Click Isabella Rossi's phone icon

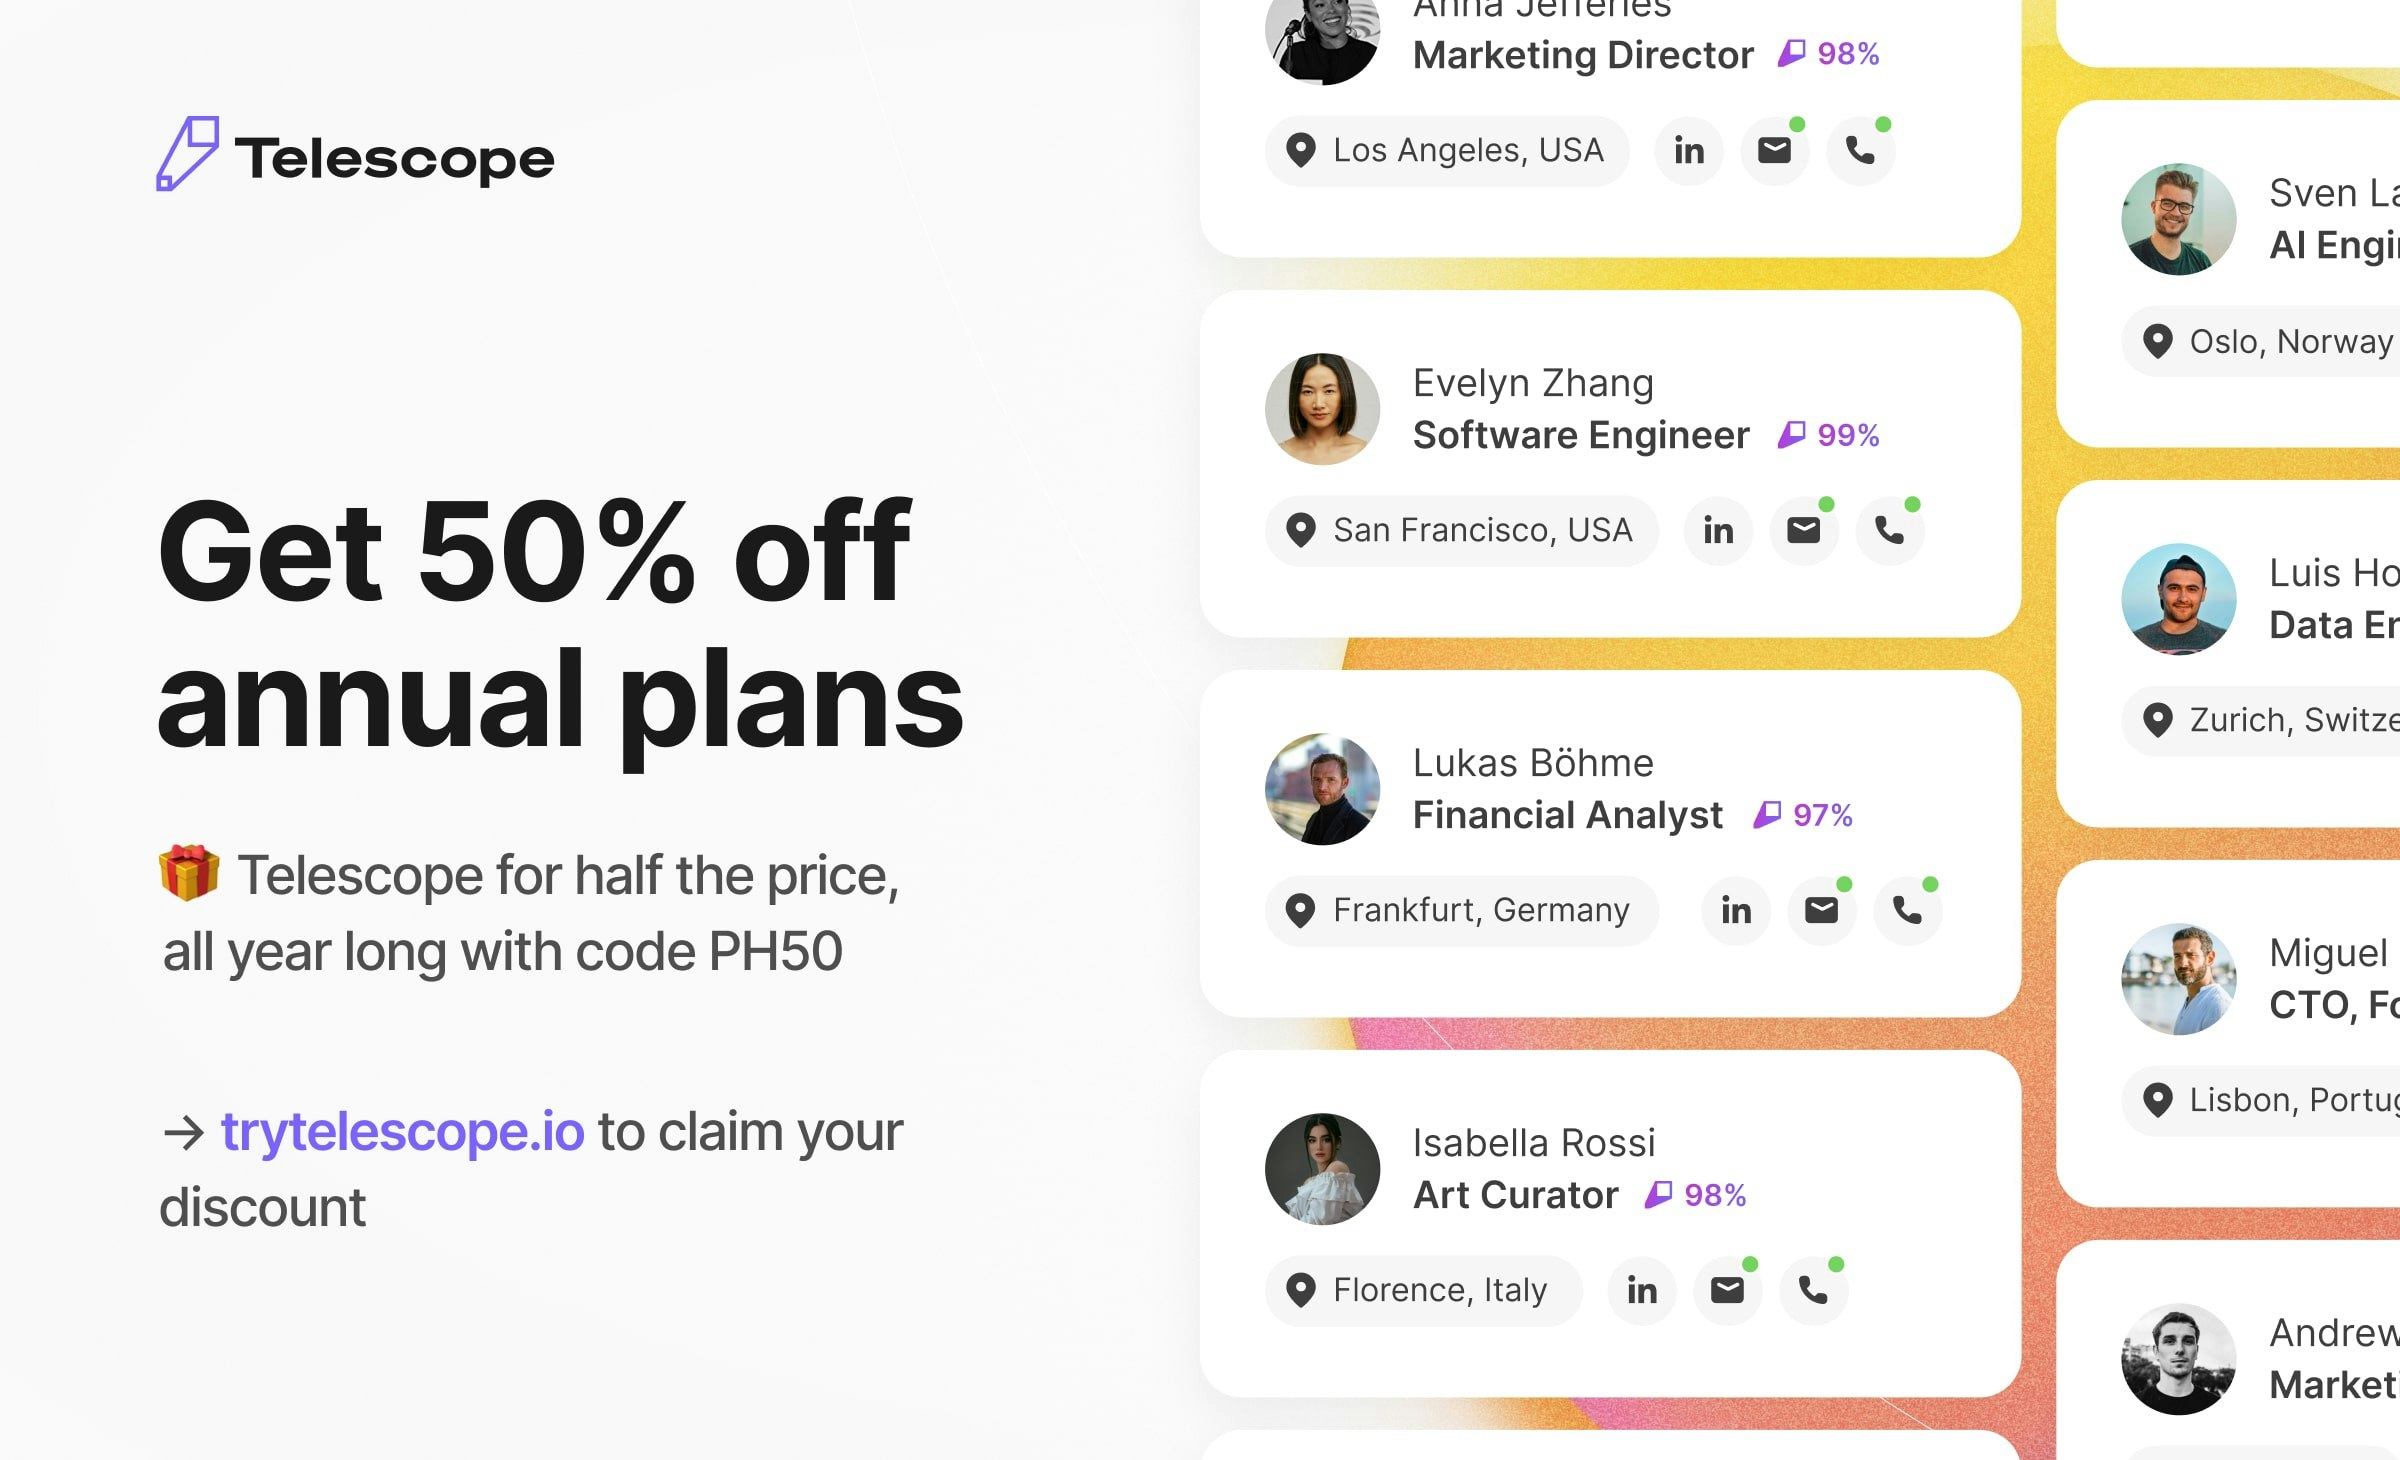pos(1813,1290)
